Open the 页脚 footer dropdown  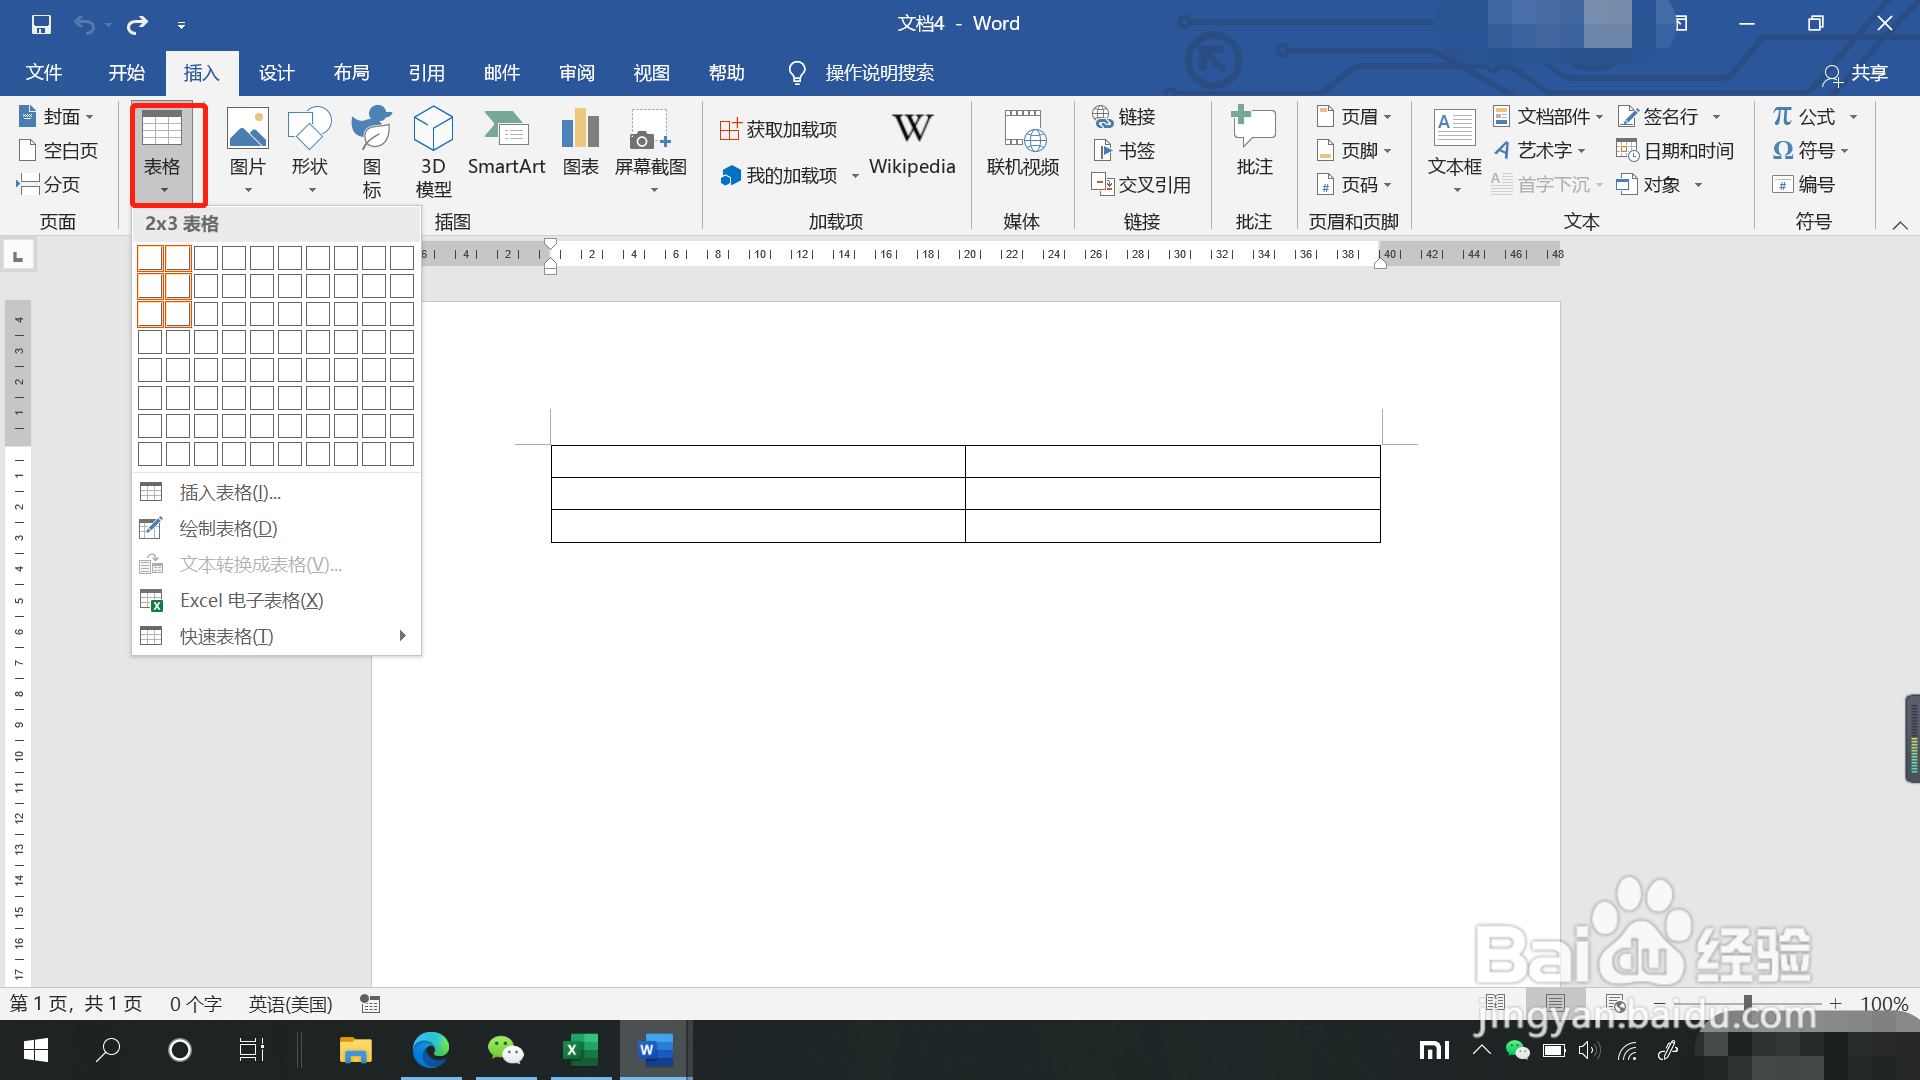tap(1355, 151)
